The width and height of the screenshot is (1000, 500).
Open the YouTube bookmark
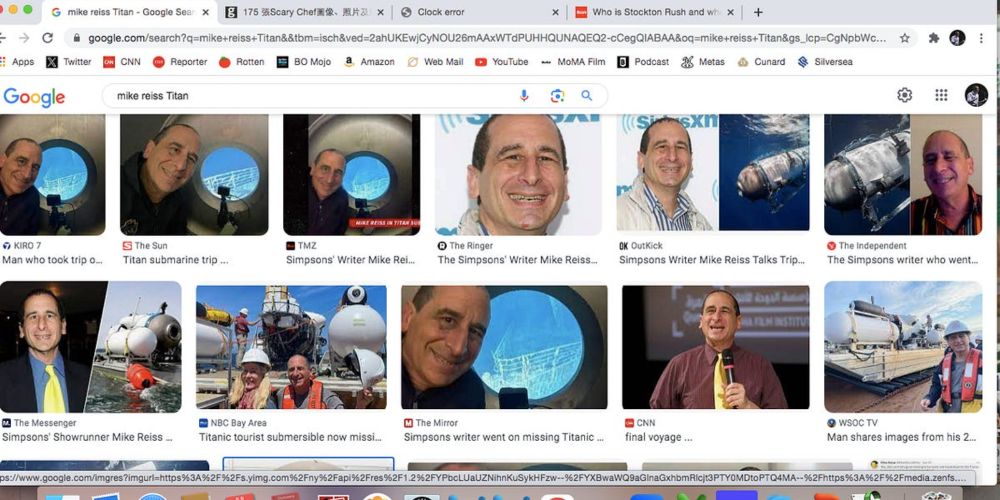click(502, 62)
